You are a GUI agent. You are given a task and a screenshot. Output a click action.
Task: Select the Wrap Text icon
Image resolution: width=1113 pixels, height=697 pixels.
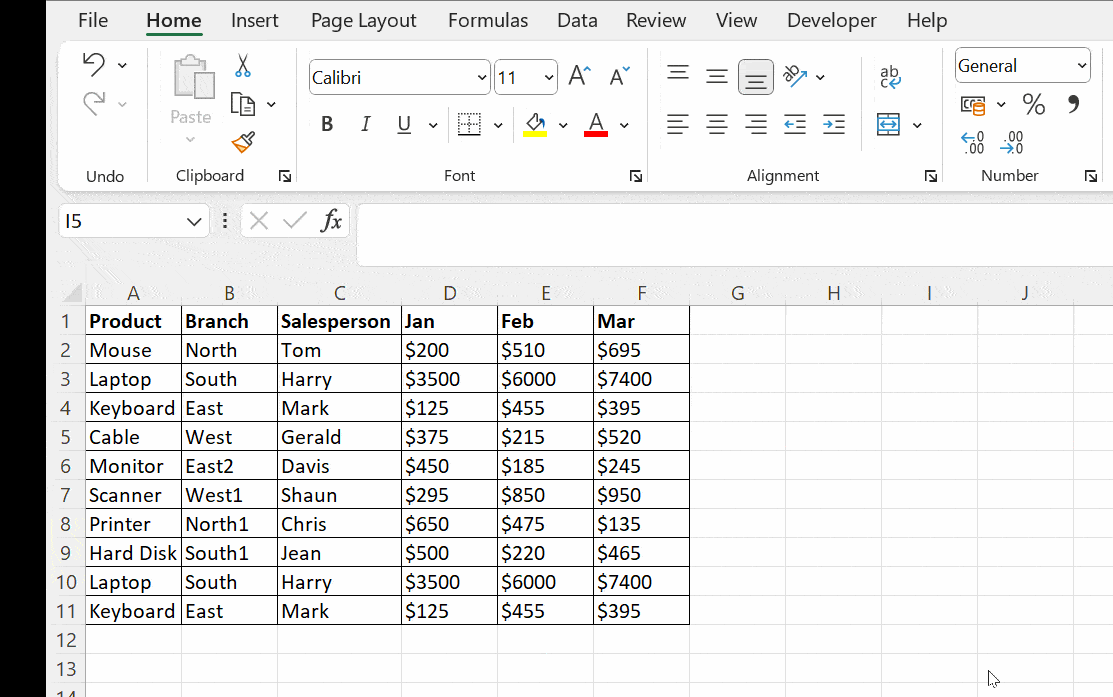coord(889,77)
